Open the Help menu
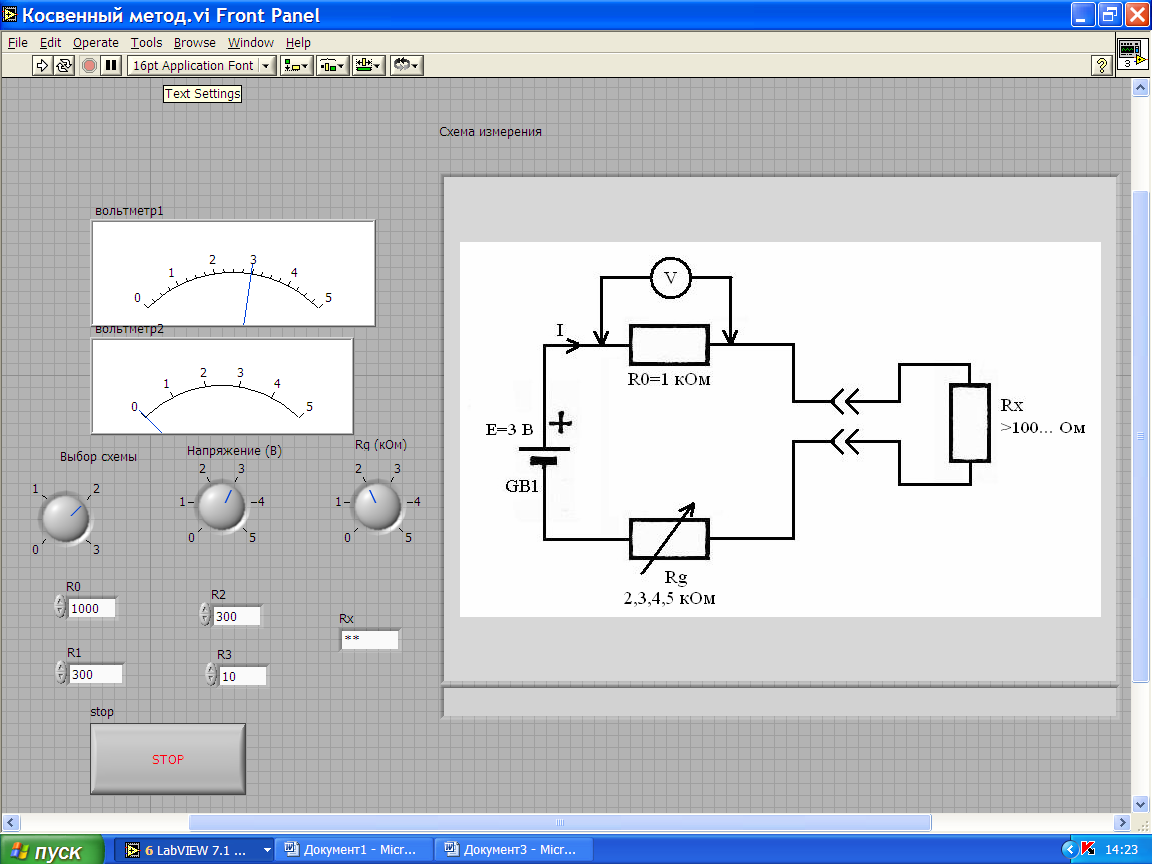Screen dimensions: 1152x864 pos(298,43)
